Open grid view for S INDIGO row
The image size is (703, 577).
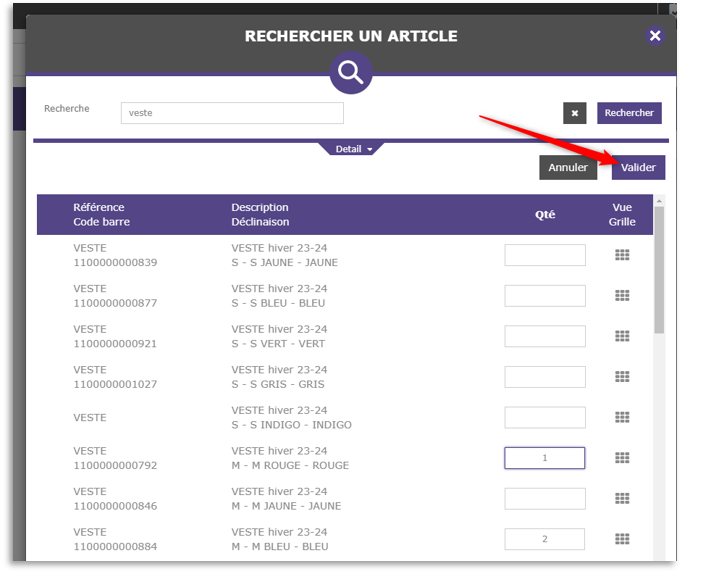click(x=622, y=417)
